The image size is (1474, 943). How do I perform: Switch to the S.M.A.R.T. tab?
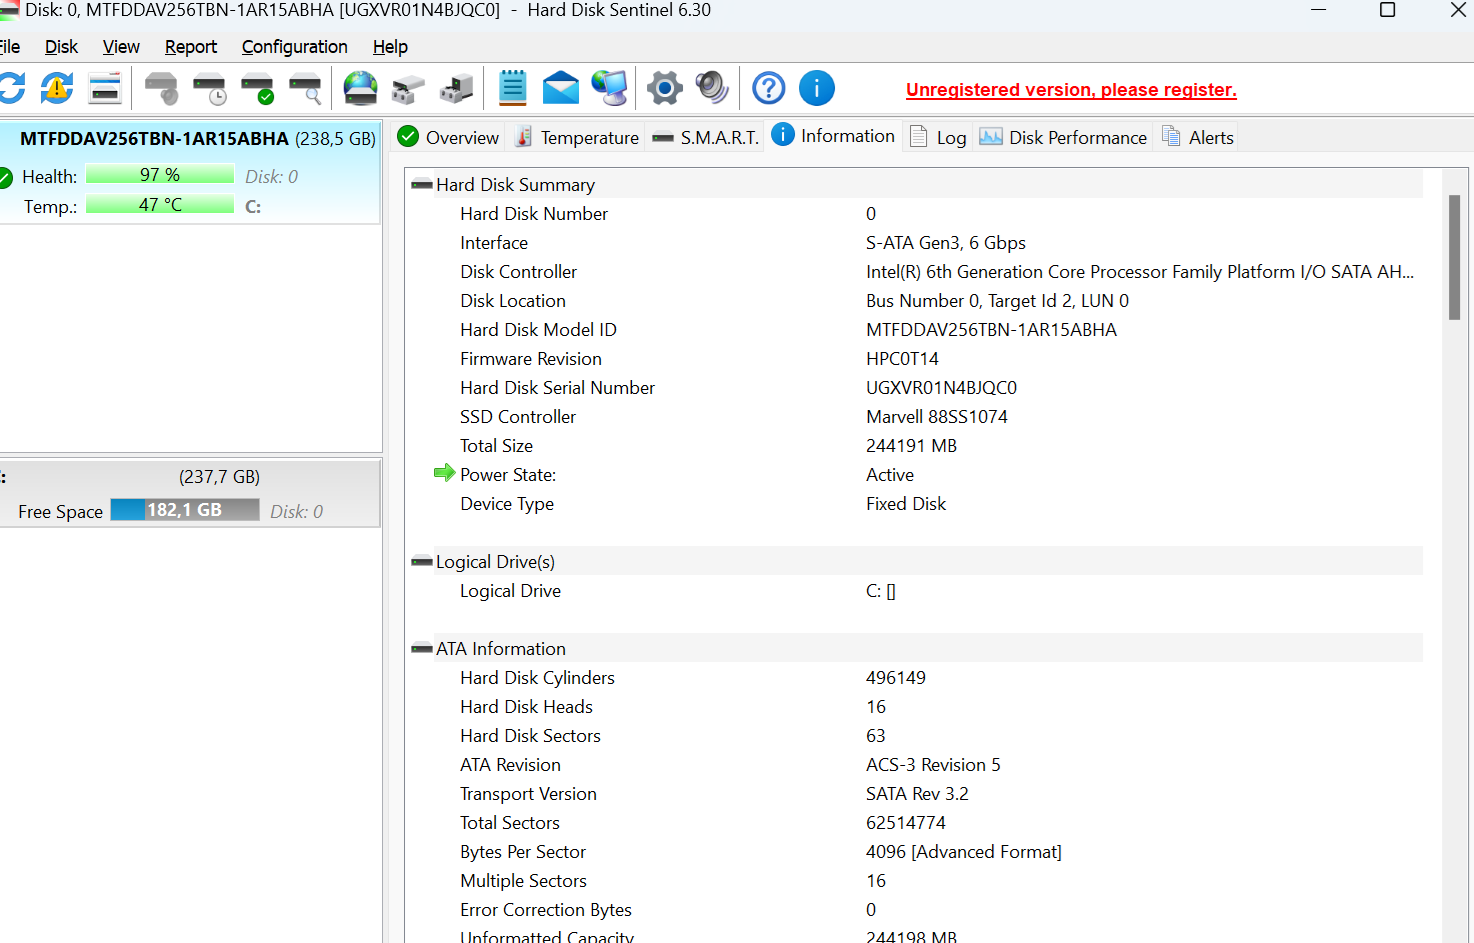click(706, 138)
